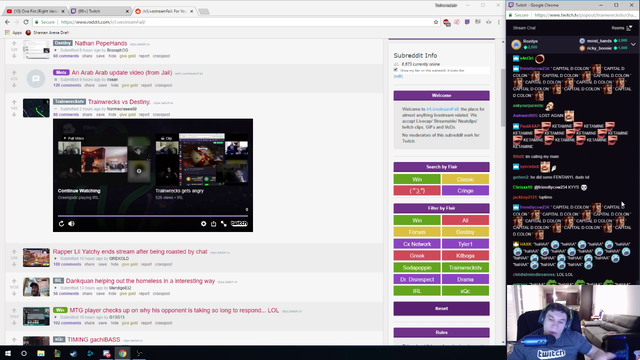640x360 pixels.
Task: Filter by Dr. Disrespect flair
Action: 417,279
